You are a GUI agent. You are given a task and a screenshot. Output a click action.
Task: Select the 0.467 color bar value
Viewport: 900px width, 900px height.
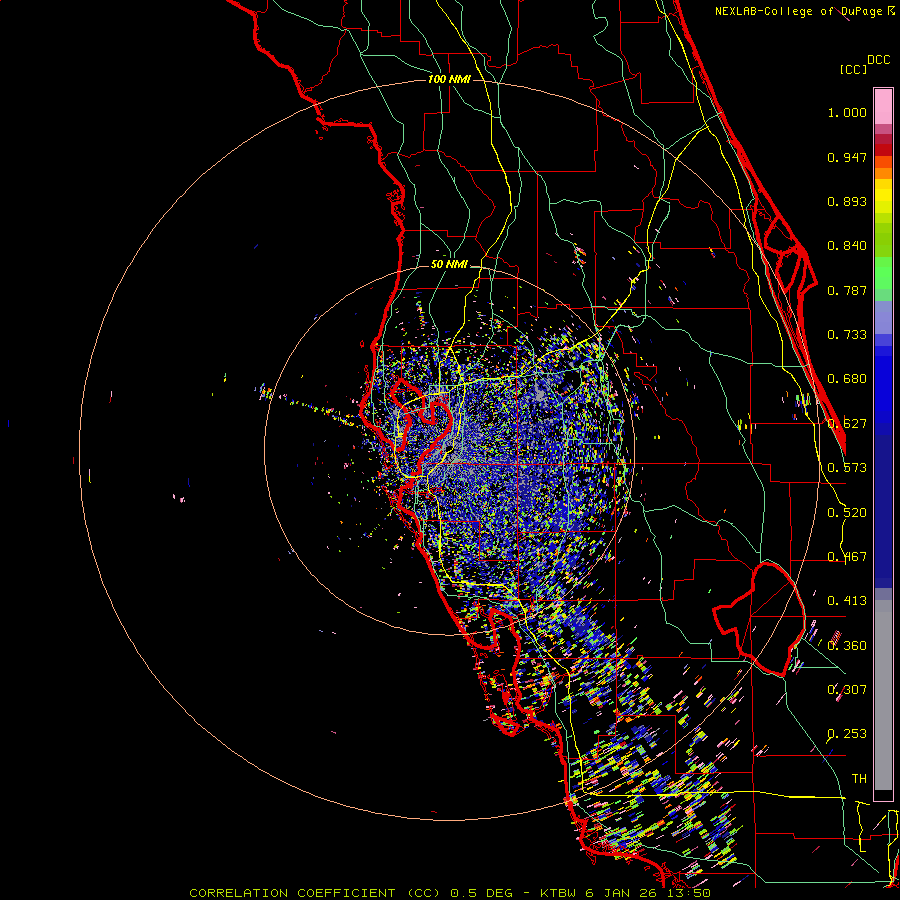tap(847, 557)
